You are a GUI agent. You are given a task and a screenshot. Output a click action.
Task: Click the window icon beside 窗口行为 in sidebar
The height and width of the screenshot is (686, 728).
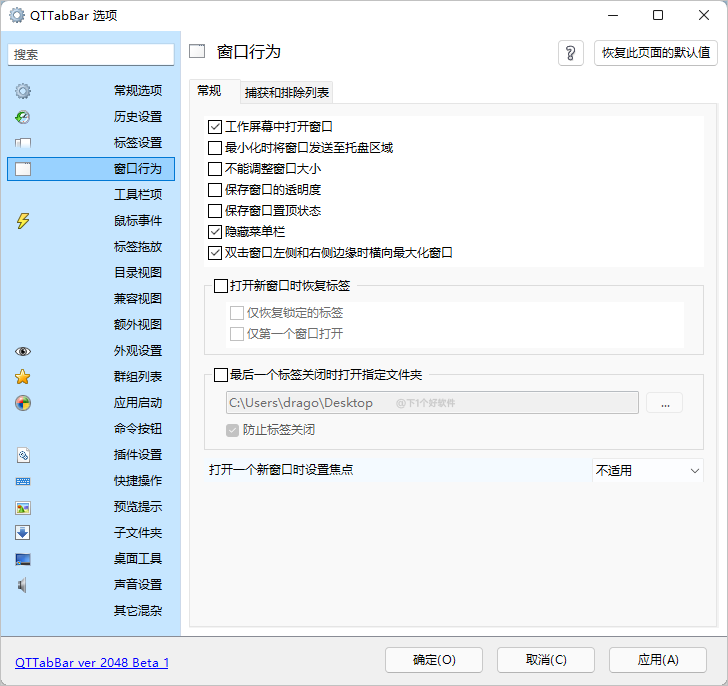[x=23, y=169]
